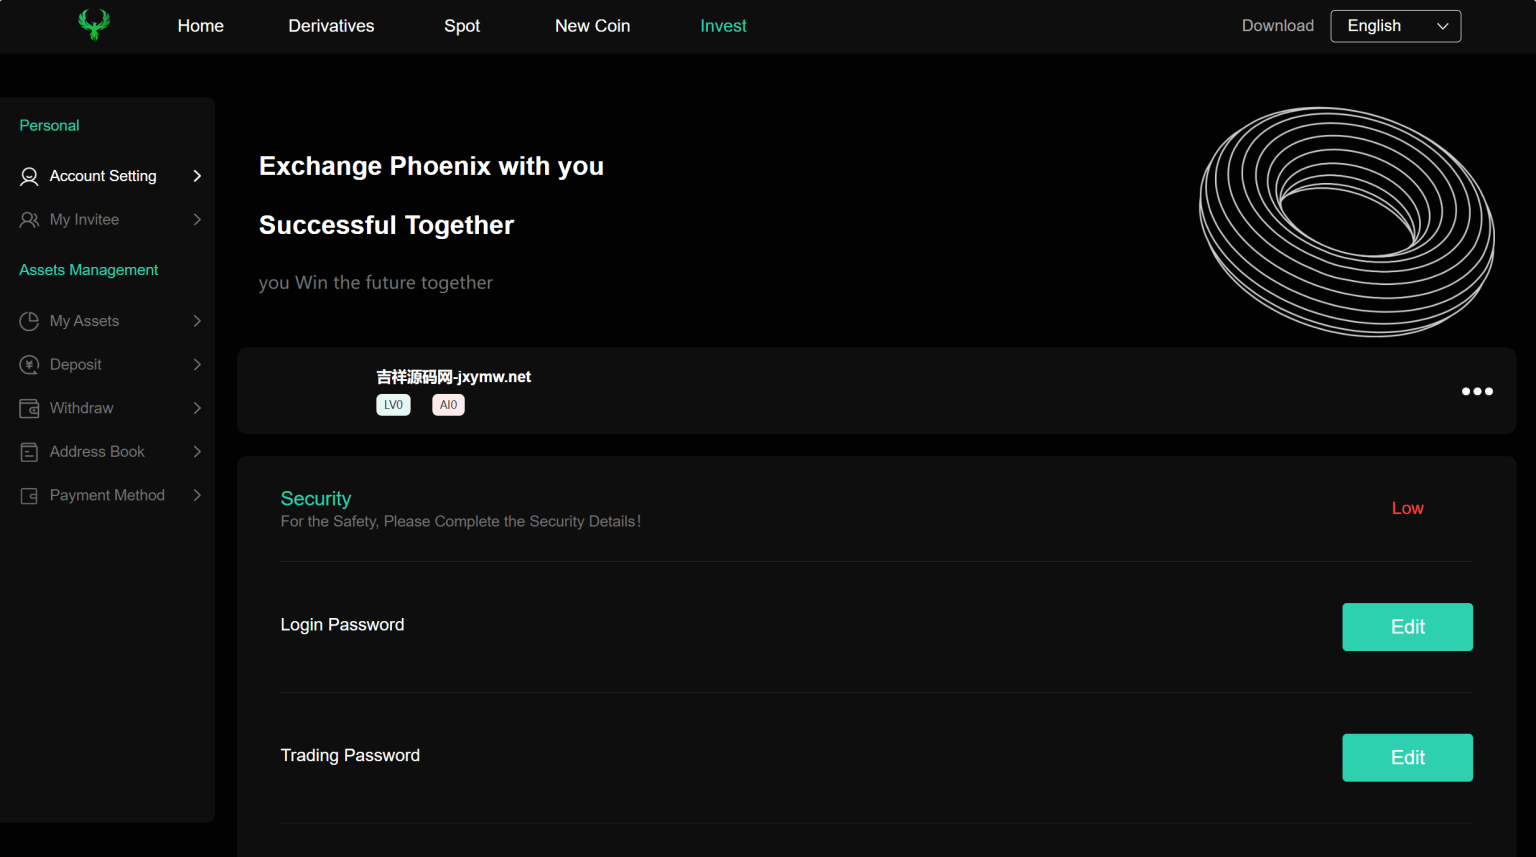
Task: Open the three-dot more options menu
Action: click(x=1477, y=391)
